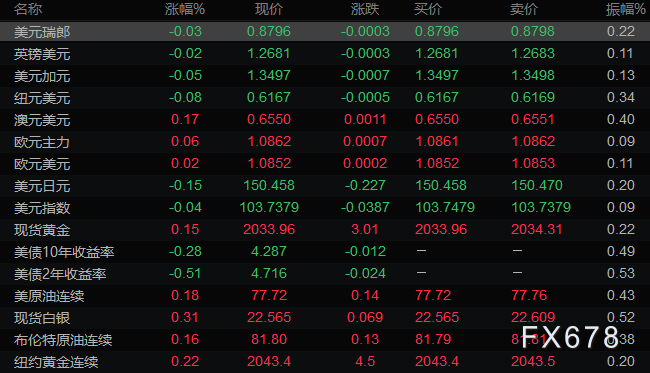
Task: Select the 现货黄金 row
Action: [x=325, y=229]
